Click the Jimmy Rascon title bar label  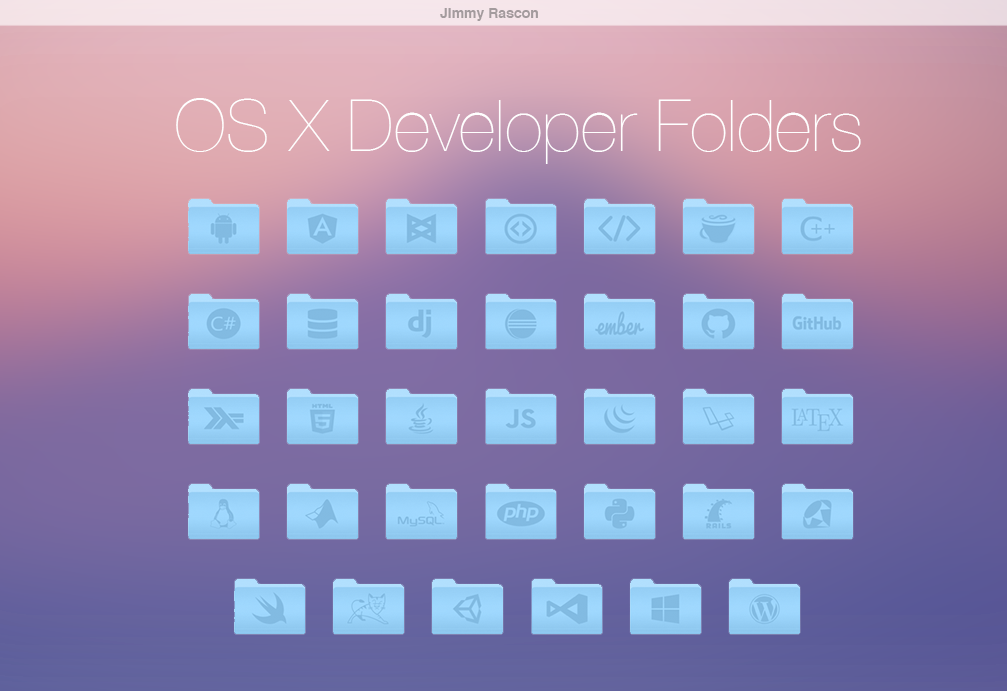(488, 13)
